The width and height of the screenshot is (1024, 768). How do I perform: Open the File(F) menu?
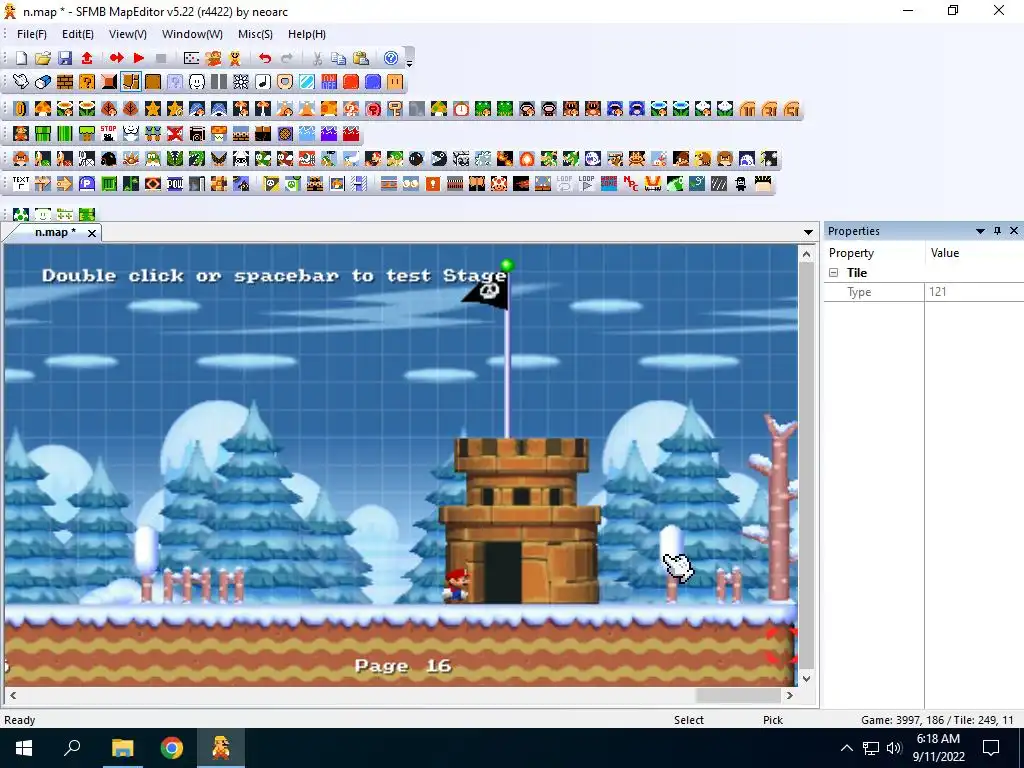[x=31, y=34]
